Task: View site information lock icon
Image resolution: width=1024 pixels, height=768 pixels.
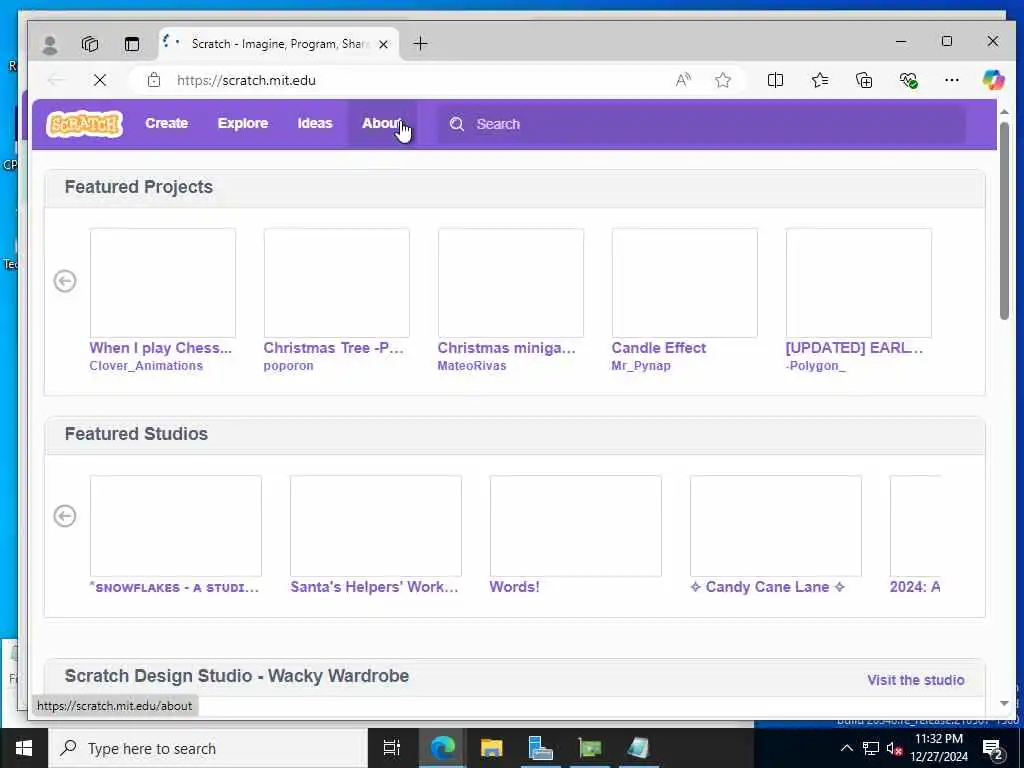Action: coord(153,80)
